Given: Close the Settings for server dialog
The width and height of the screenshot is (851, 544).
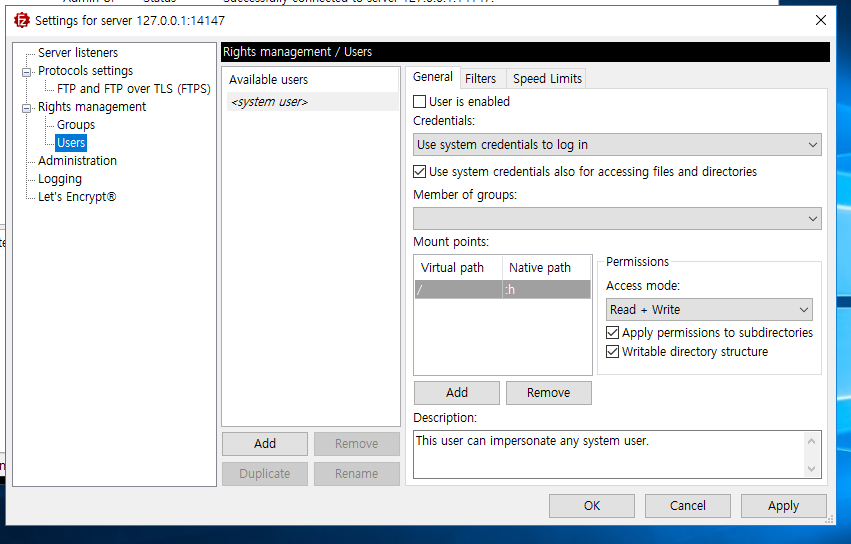Looking at the screenshot, I should click(821, 21).
